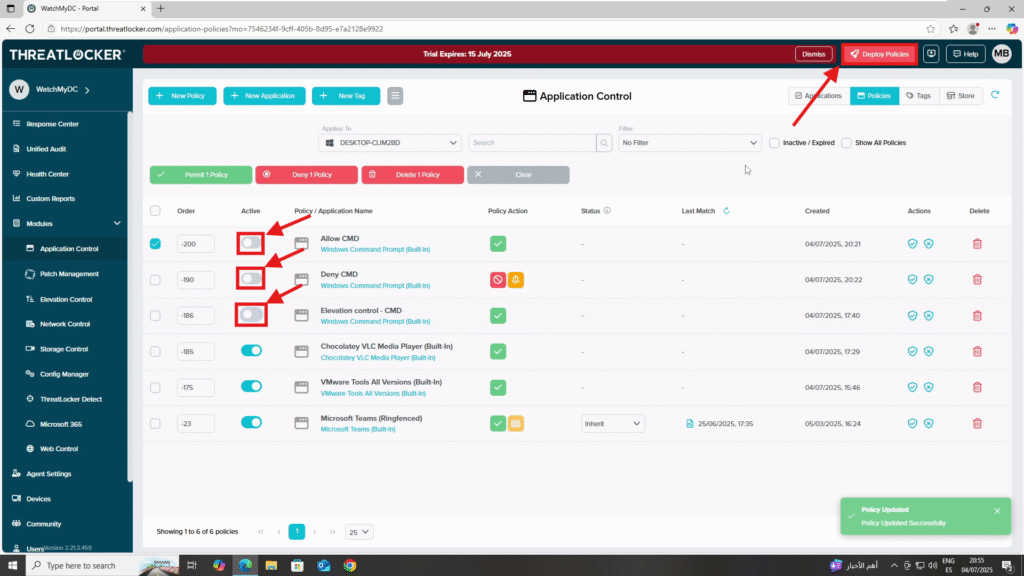Open Microsoft Edge from the taskbar

pyautogui.click(x=245, y=566)
